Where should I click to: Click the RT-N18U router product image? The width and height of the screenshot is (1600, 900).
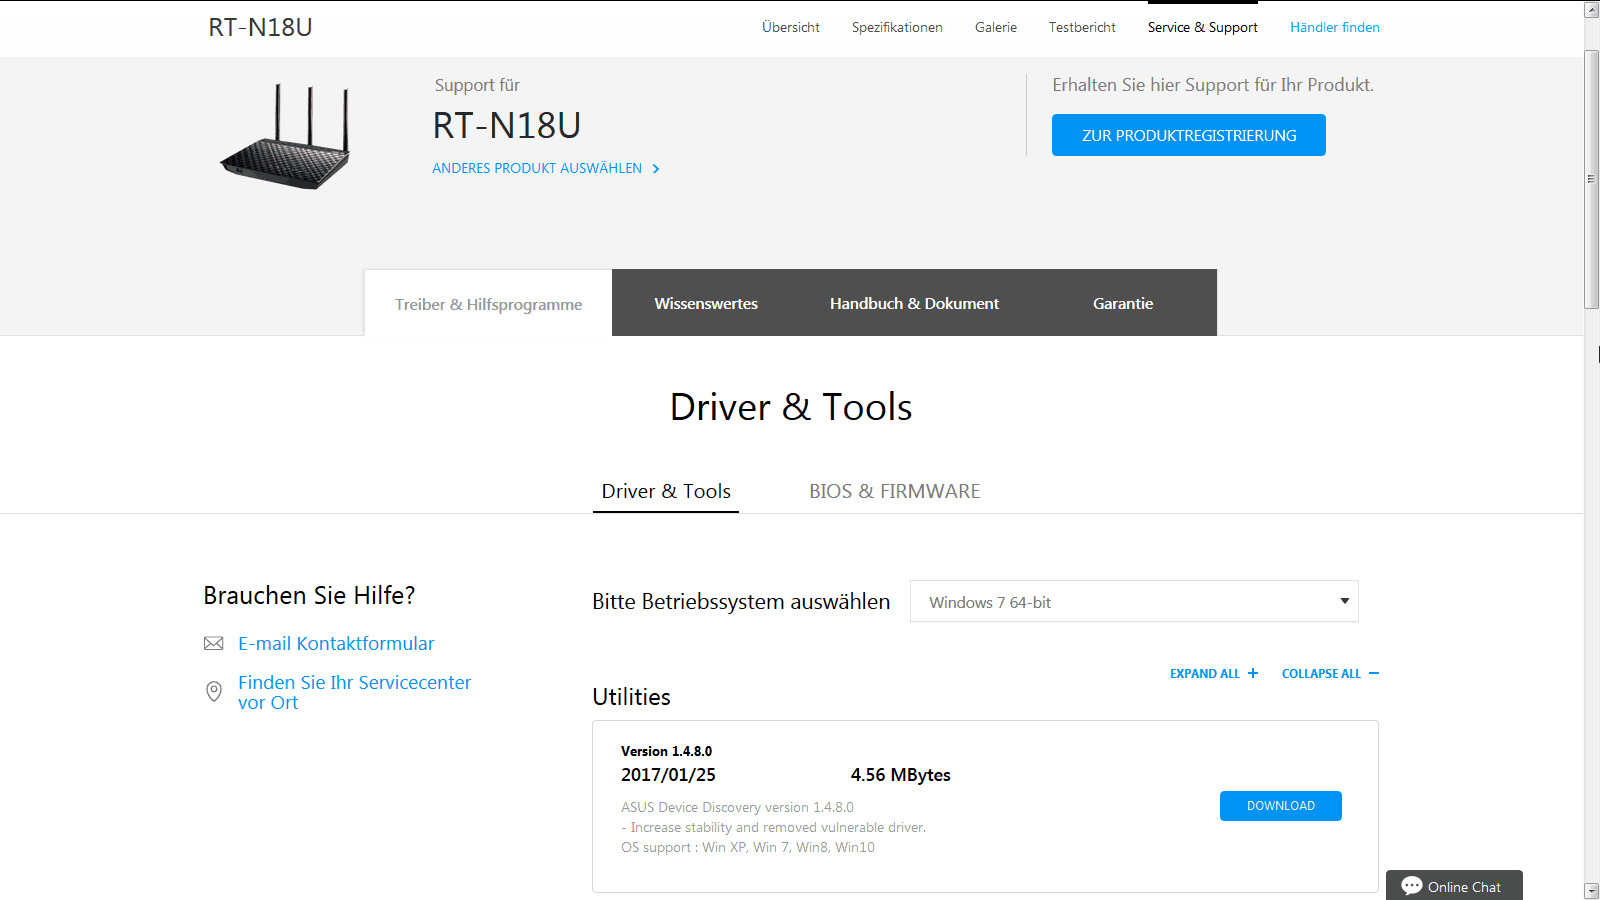(286, 137)
